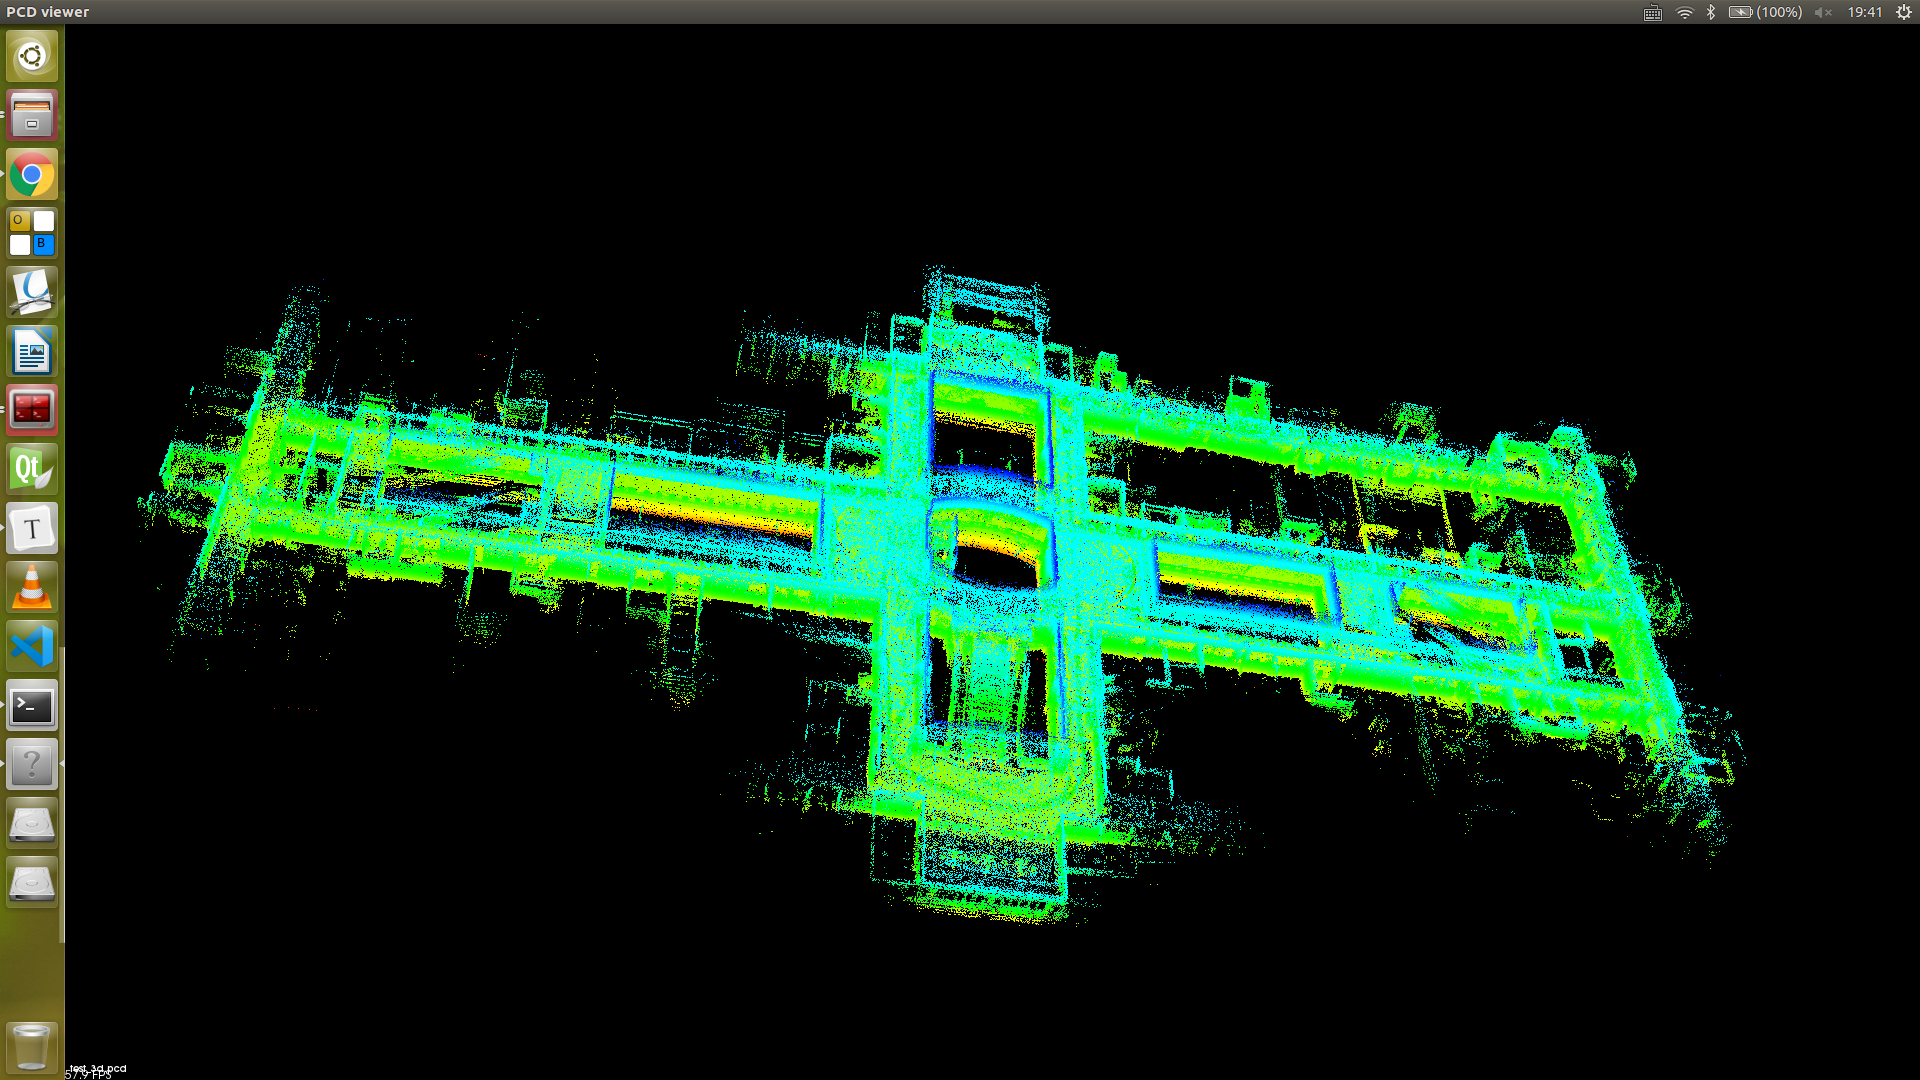Open the Ubuntu Dash from the launcher
Image resolution: width=1920 pixels, height=1080 pixels.
31,55
